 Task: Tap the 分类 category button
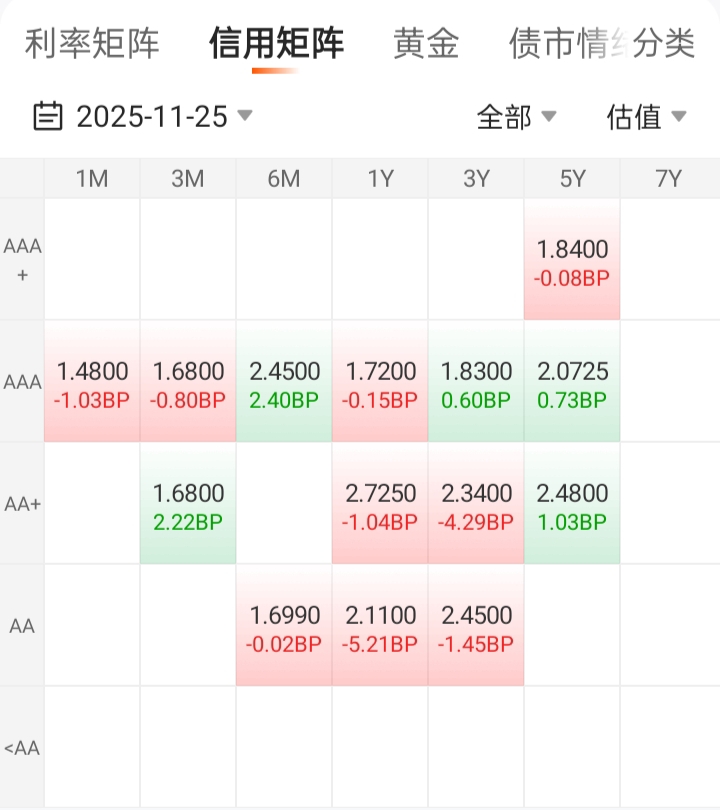[x=664, y=44]
